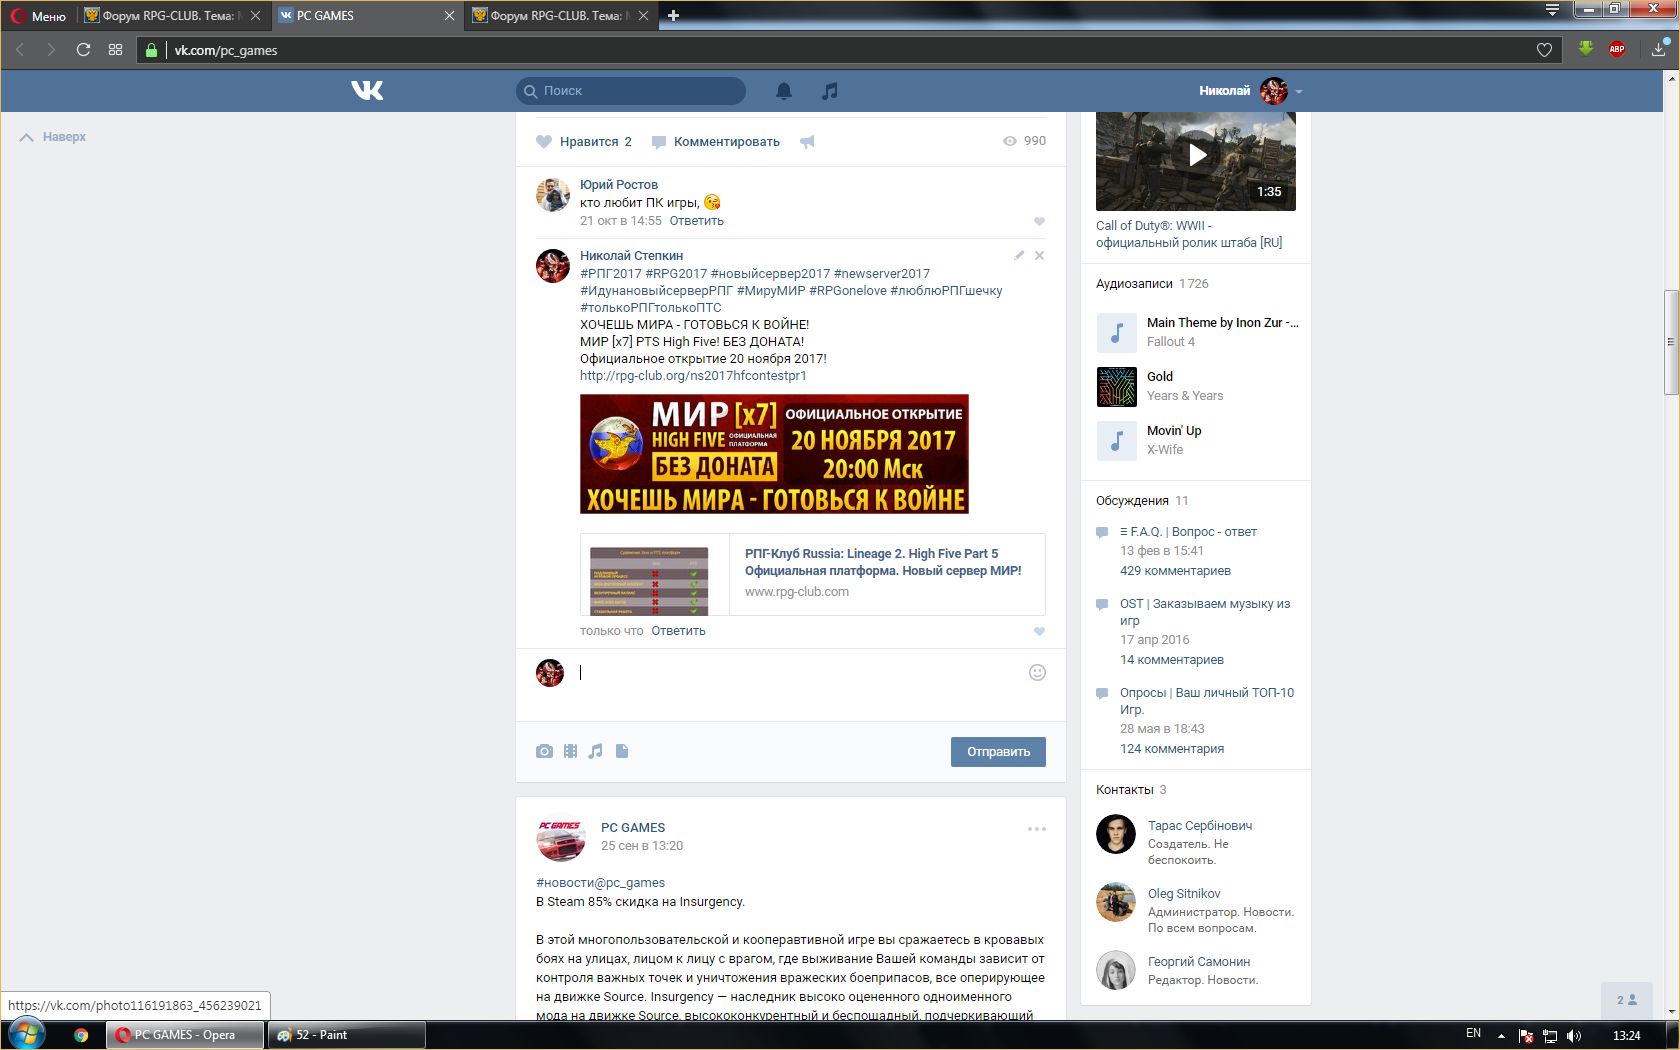This screenshot has width=1680, height=1050.
Task: Open the friends online chat widget
Action: pyautogui.click(x=1627, y=1000)
